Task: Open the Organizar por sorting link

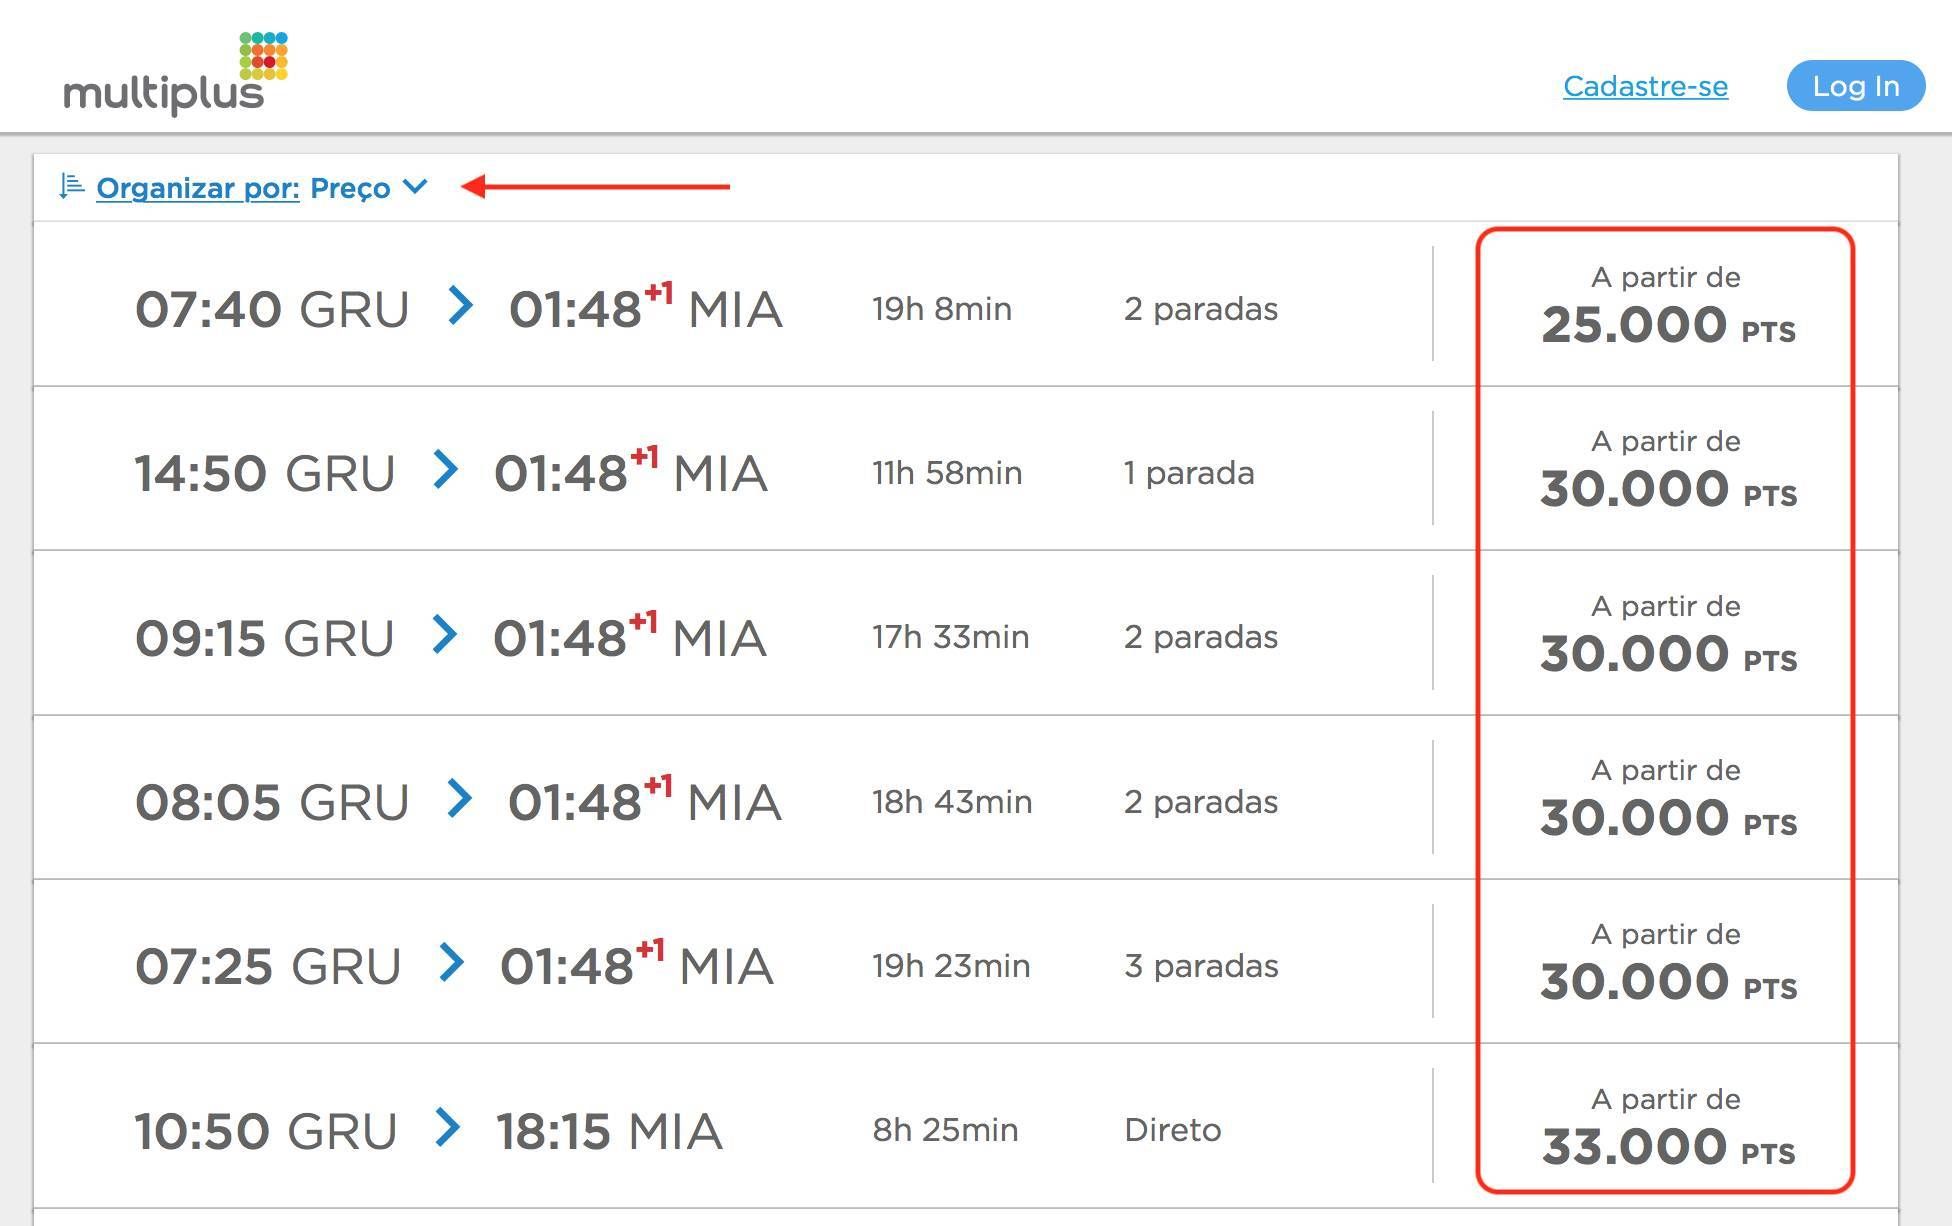Action: tap(198, 188)
